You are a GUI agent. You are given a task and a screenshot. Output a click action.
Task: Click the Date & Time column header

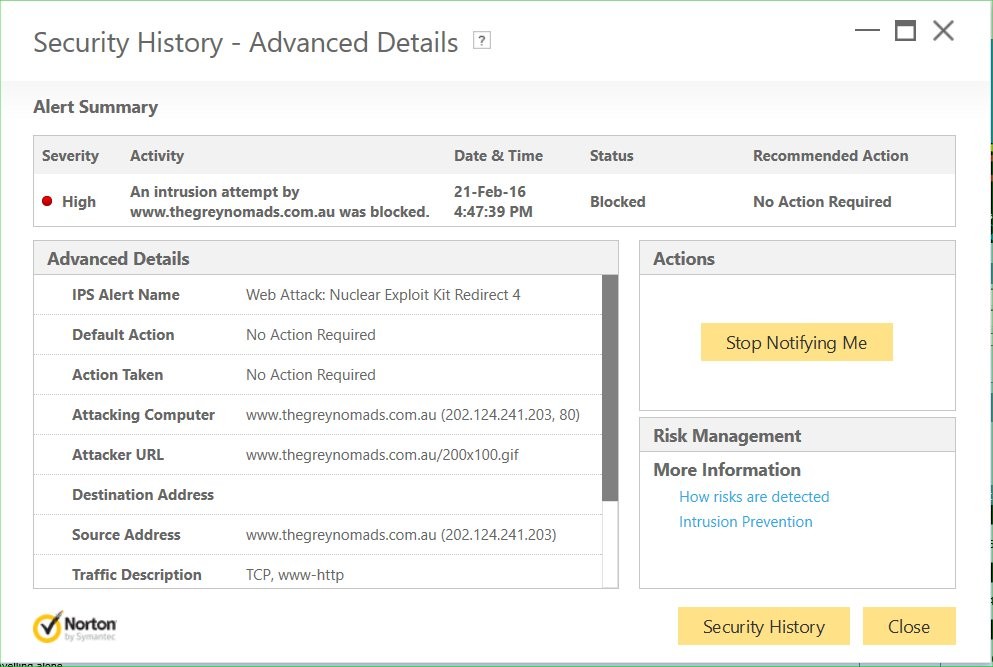[x=498, y=156]
